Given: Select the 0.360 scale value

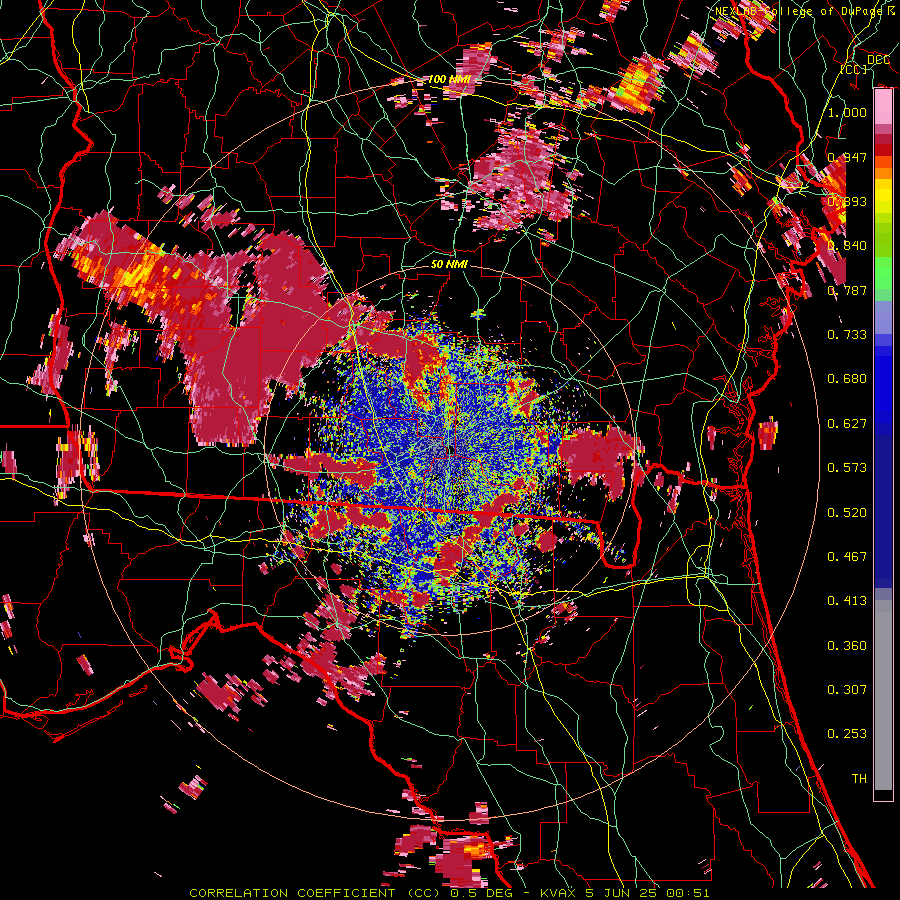Looking at the screenshot, I should click(x=847, y=646).
